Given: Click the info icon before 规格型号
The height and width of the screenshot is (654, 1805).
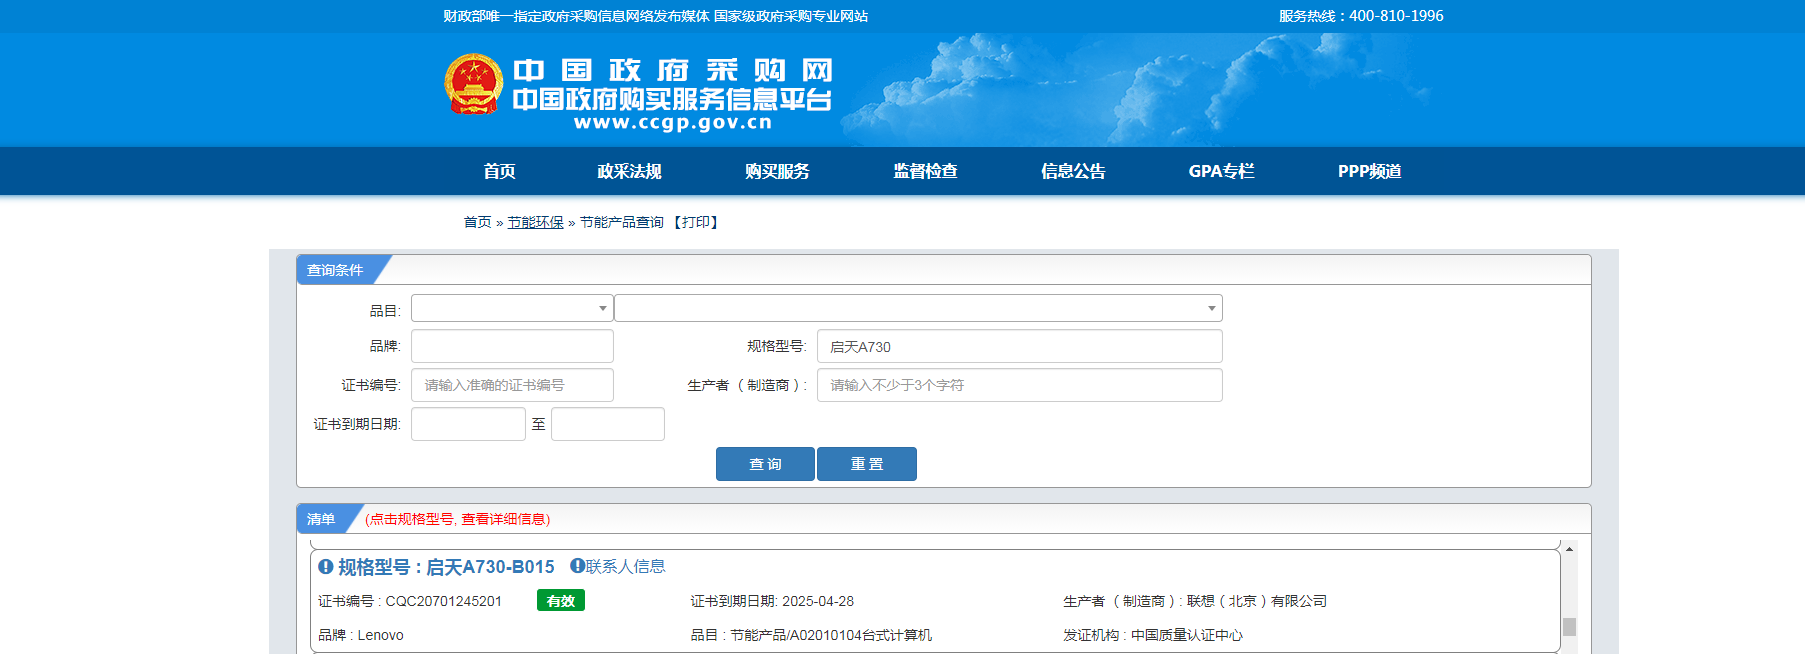Looking at the screenshot, I should [x=325, y=566].
